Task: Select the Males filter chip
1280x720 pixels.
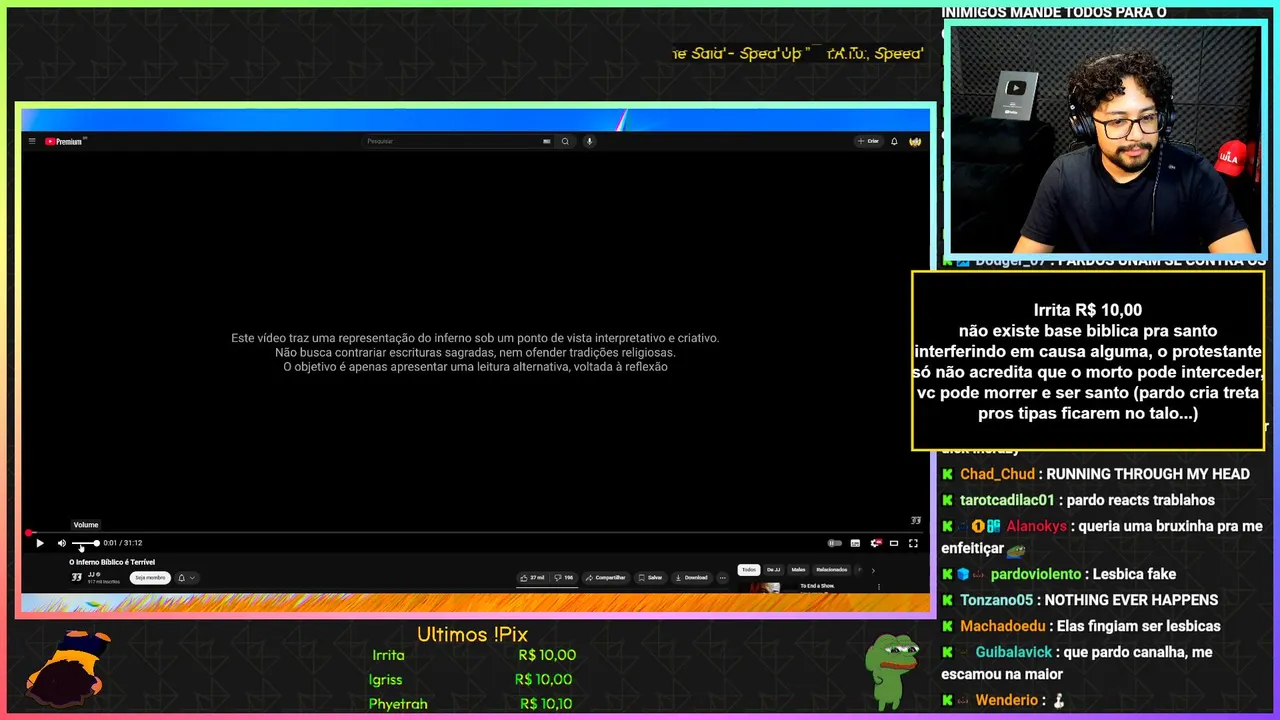Action: (x=798, y=569)
